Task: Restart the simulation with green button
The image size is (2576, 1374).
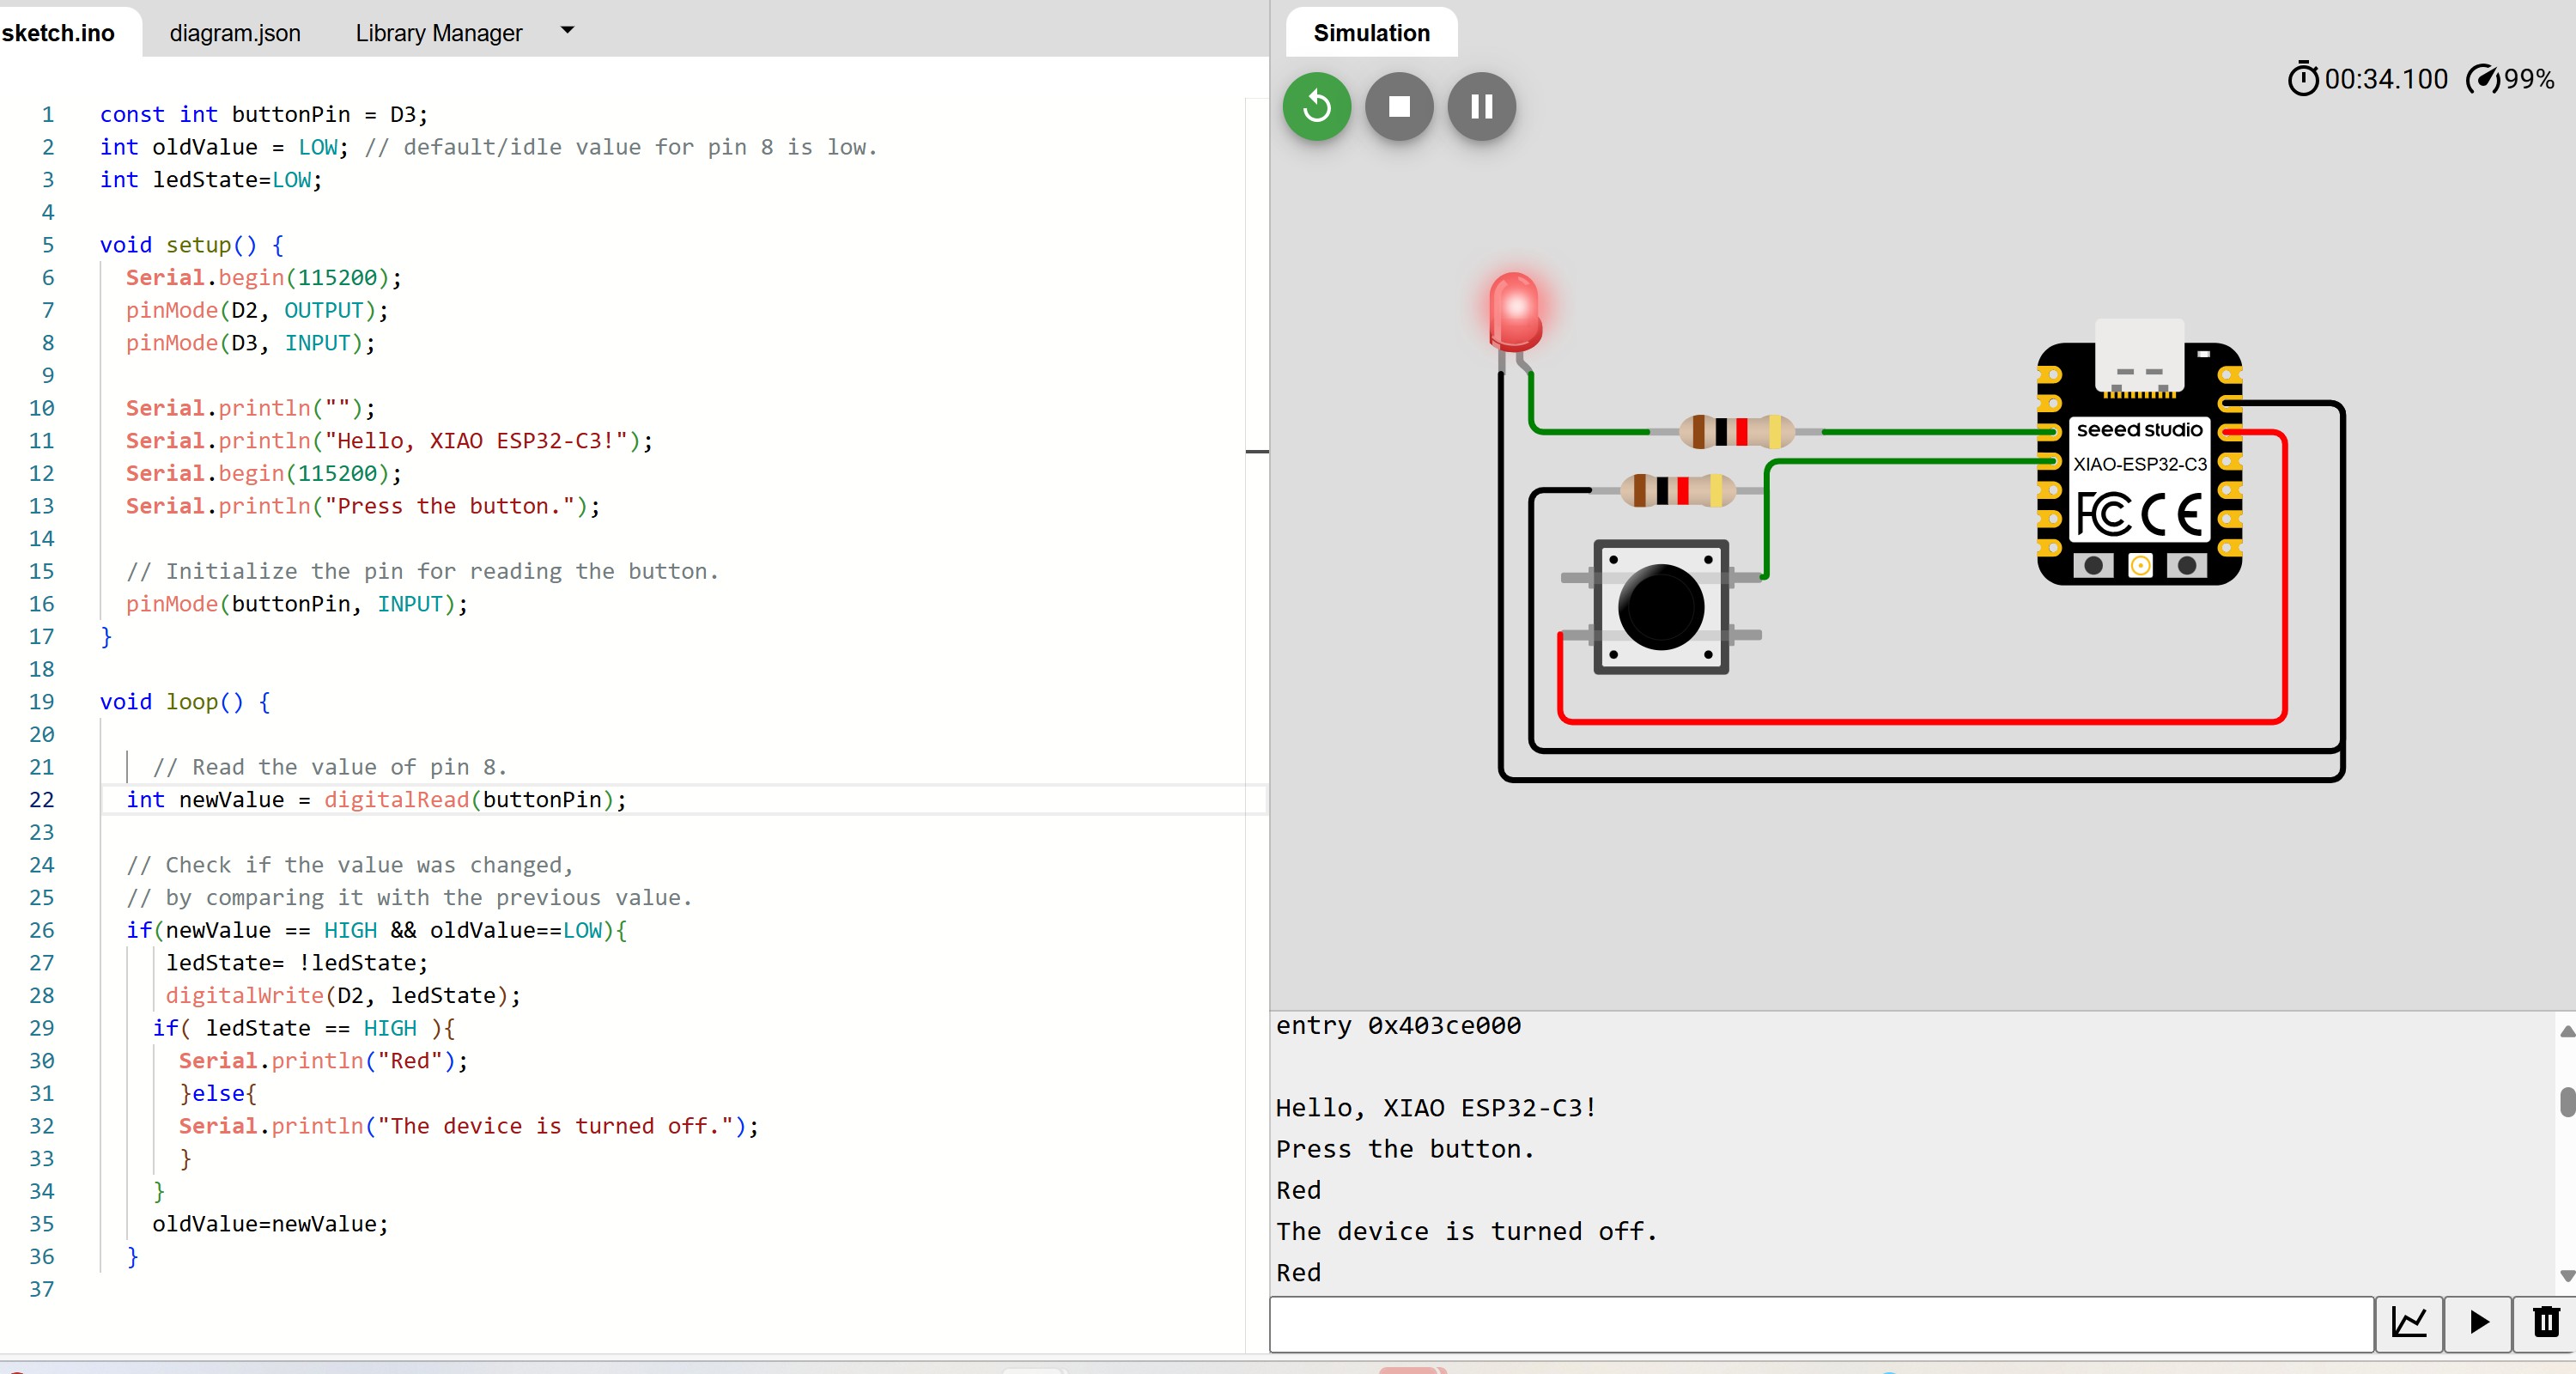Action: click(1316, 106)
